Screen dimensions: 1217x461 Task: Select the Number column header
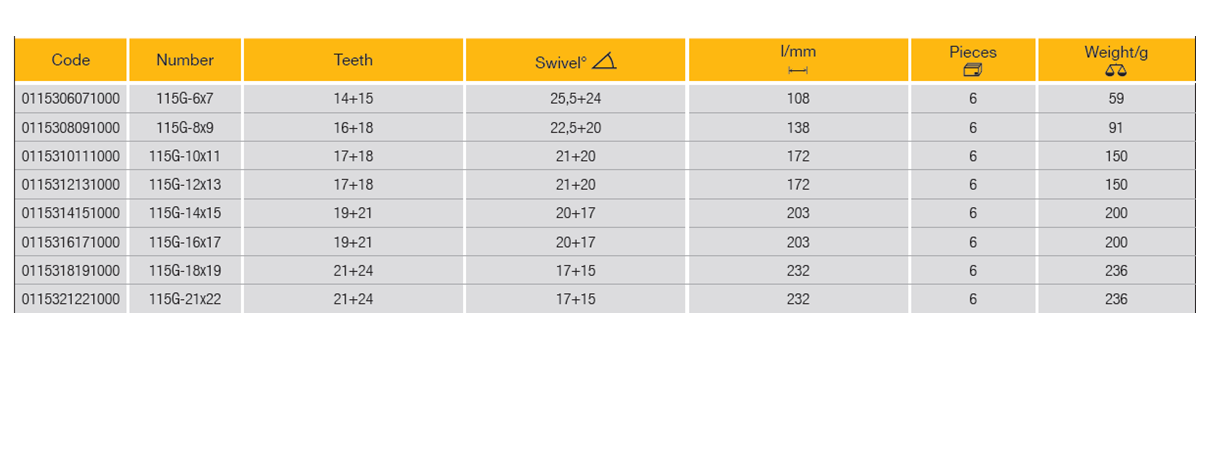[x=185, y=60]
